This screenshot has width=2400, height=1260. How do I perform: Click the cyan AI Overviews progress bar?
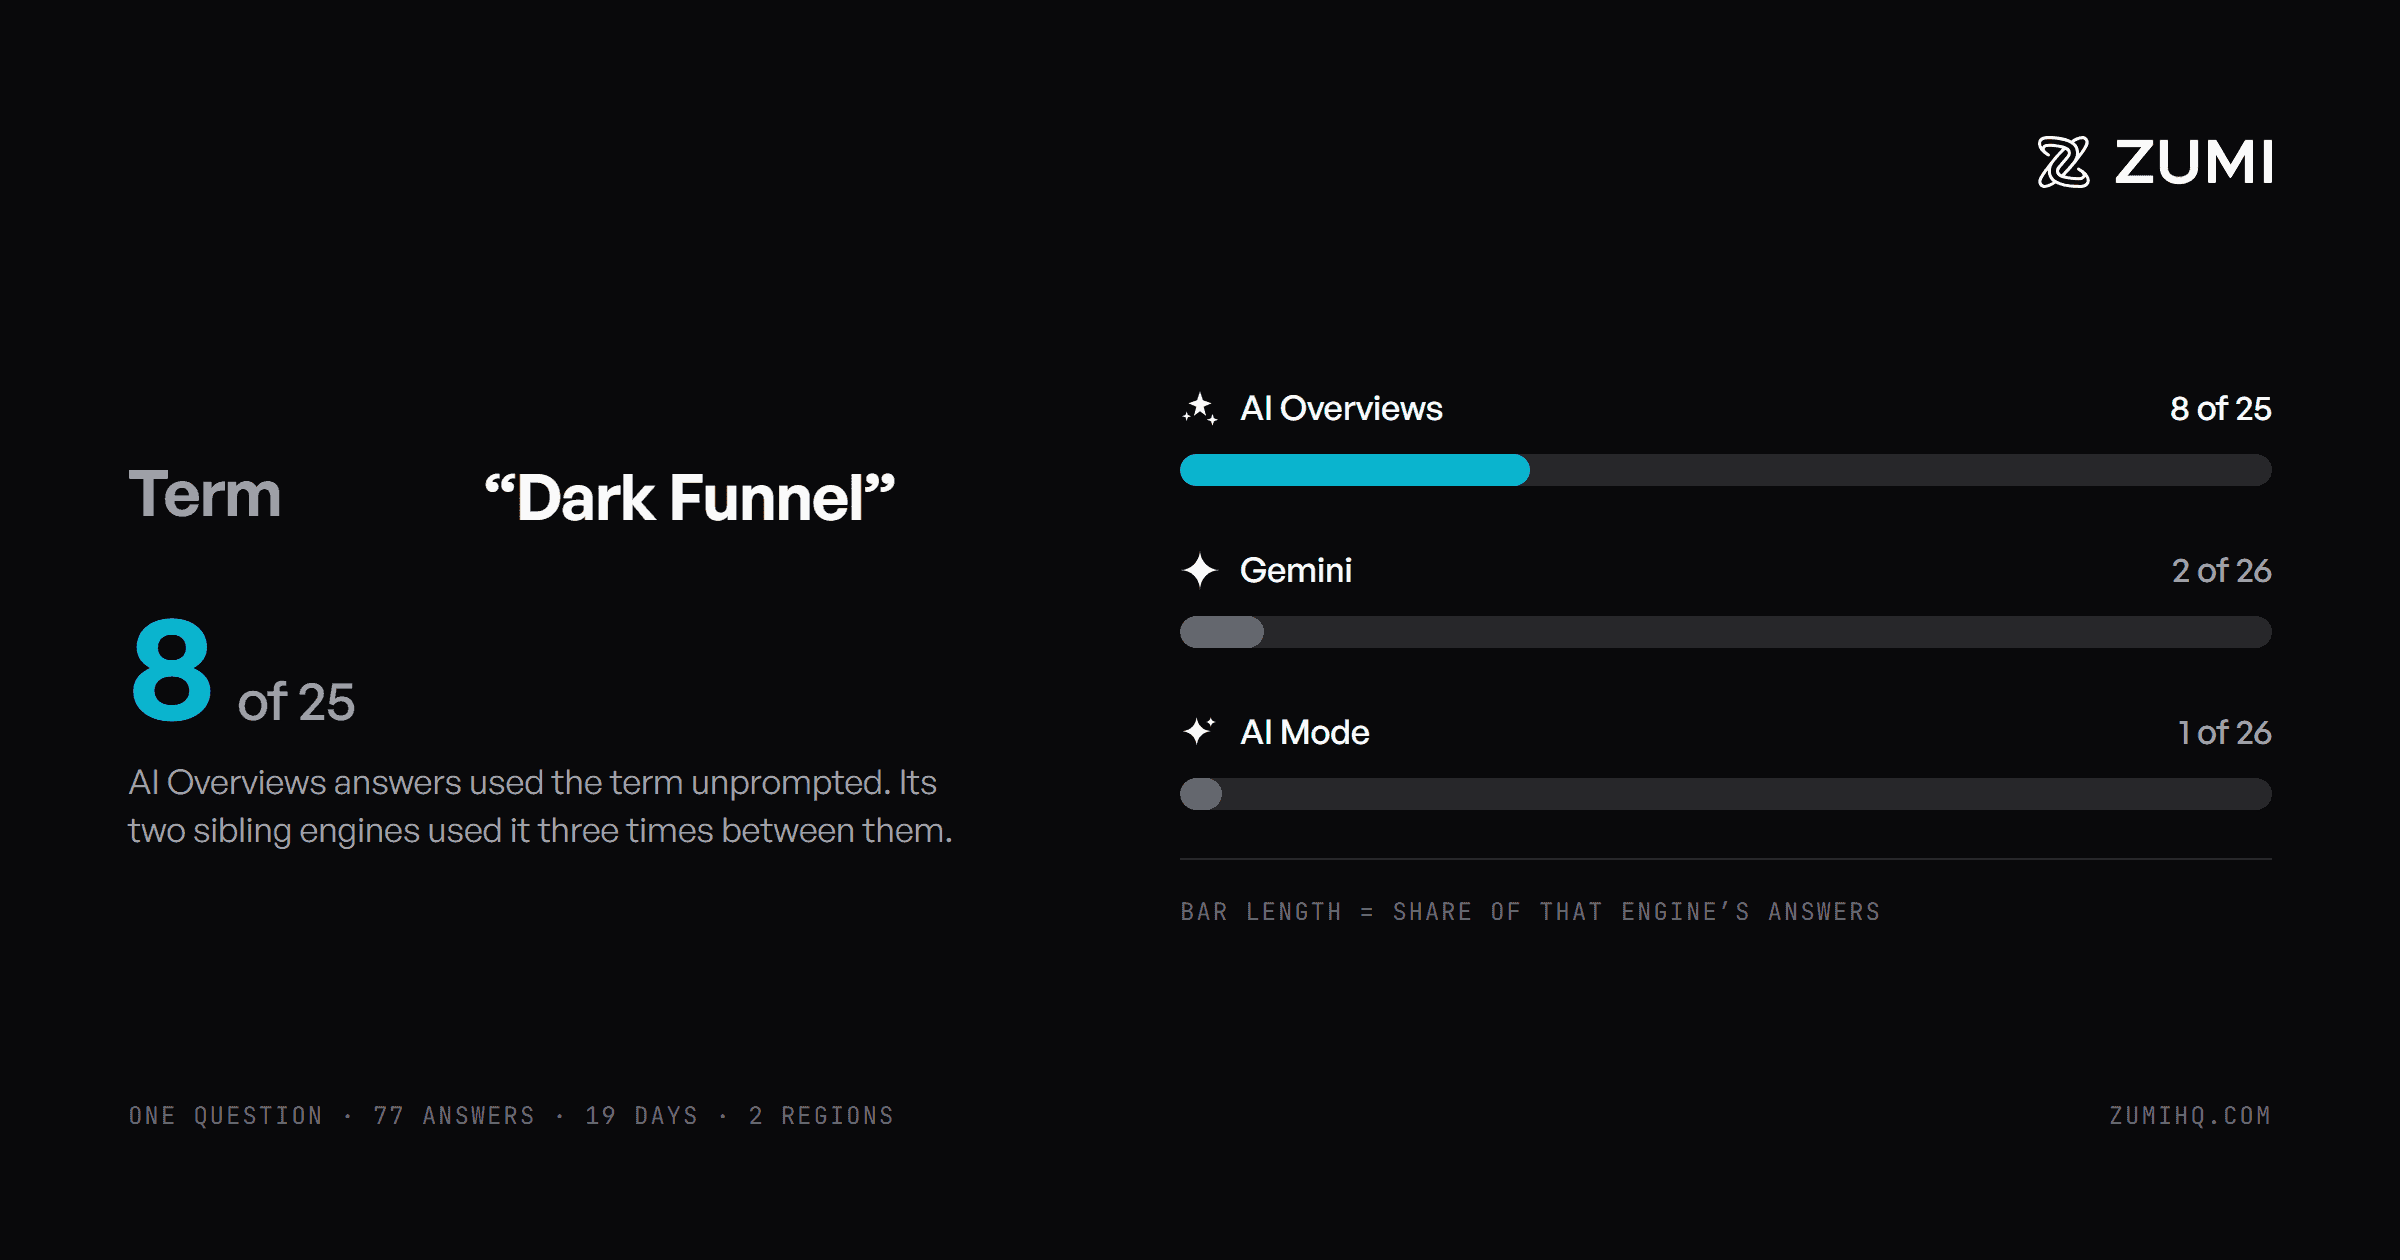[1355, 470]
